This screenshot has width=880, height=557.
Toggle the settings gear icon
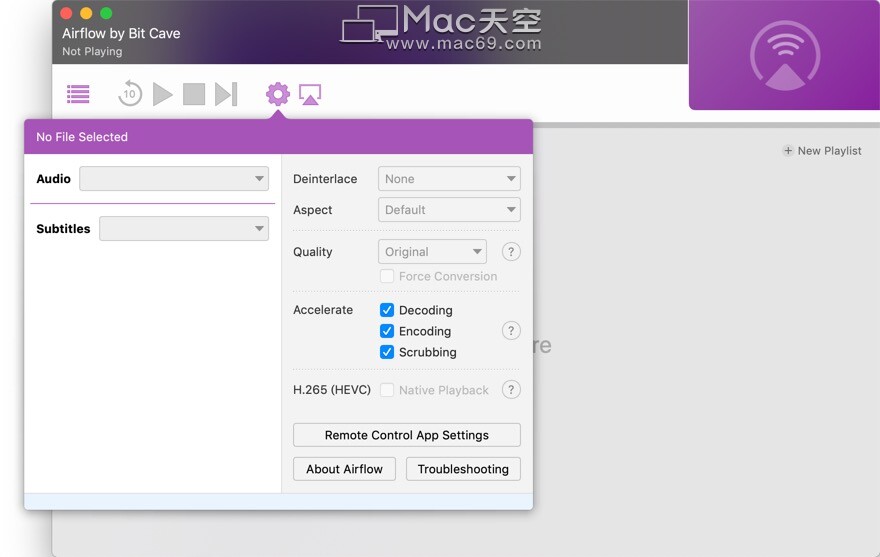[x=278, y=94]
